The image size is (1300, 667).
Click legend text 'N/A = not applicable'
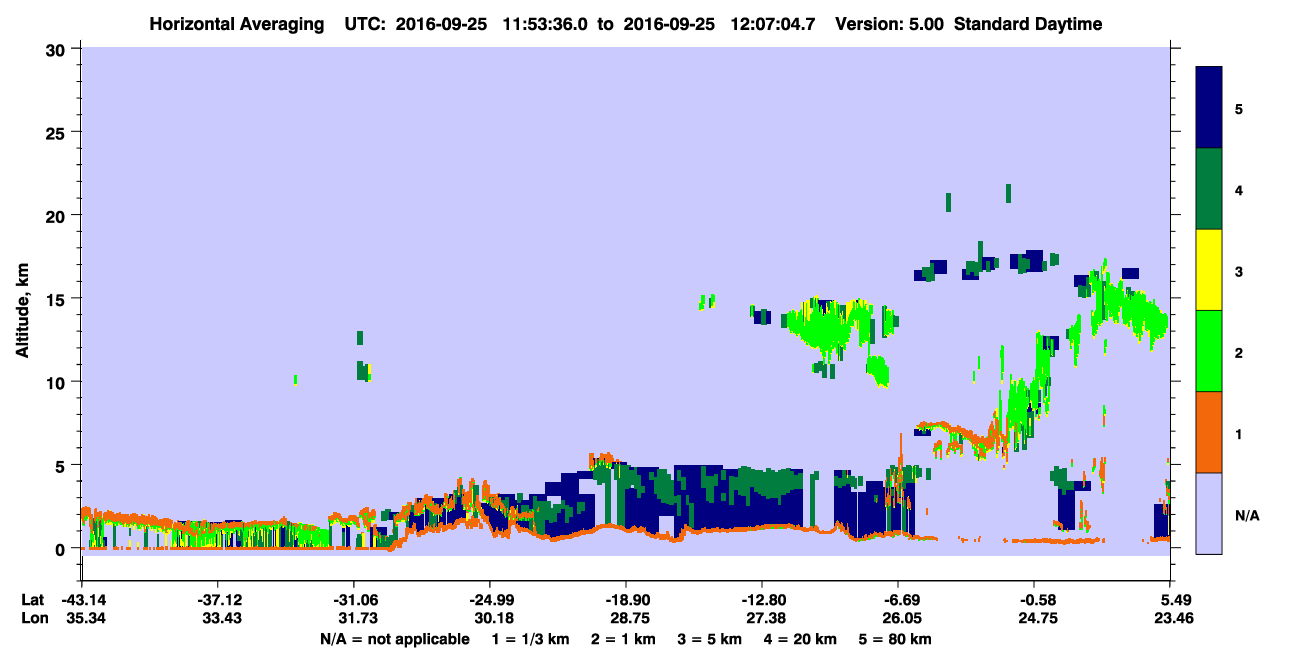pyautogui.click(x=394, y=639)
